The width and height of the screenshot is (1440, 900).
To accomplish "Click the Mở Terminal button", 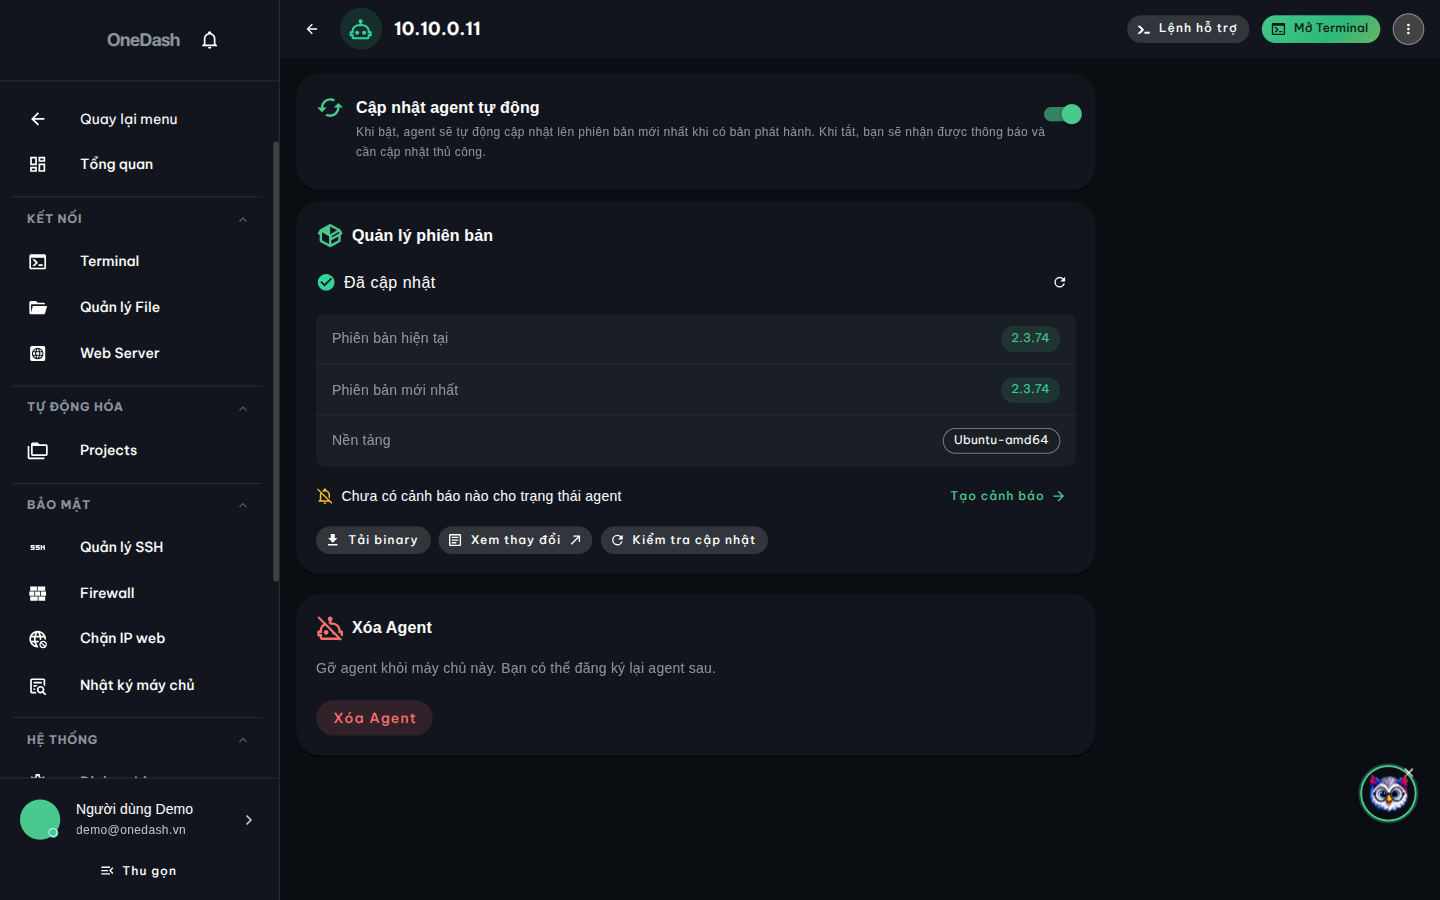I will point(1320,29).
